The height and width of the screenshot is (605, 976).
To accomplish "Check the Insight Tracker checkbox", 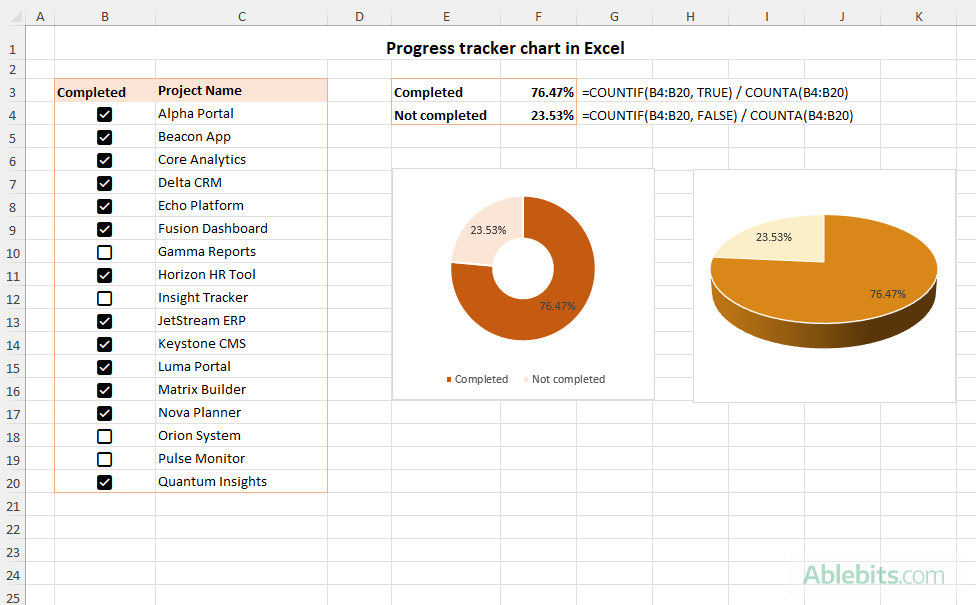I will click(104, 298).
